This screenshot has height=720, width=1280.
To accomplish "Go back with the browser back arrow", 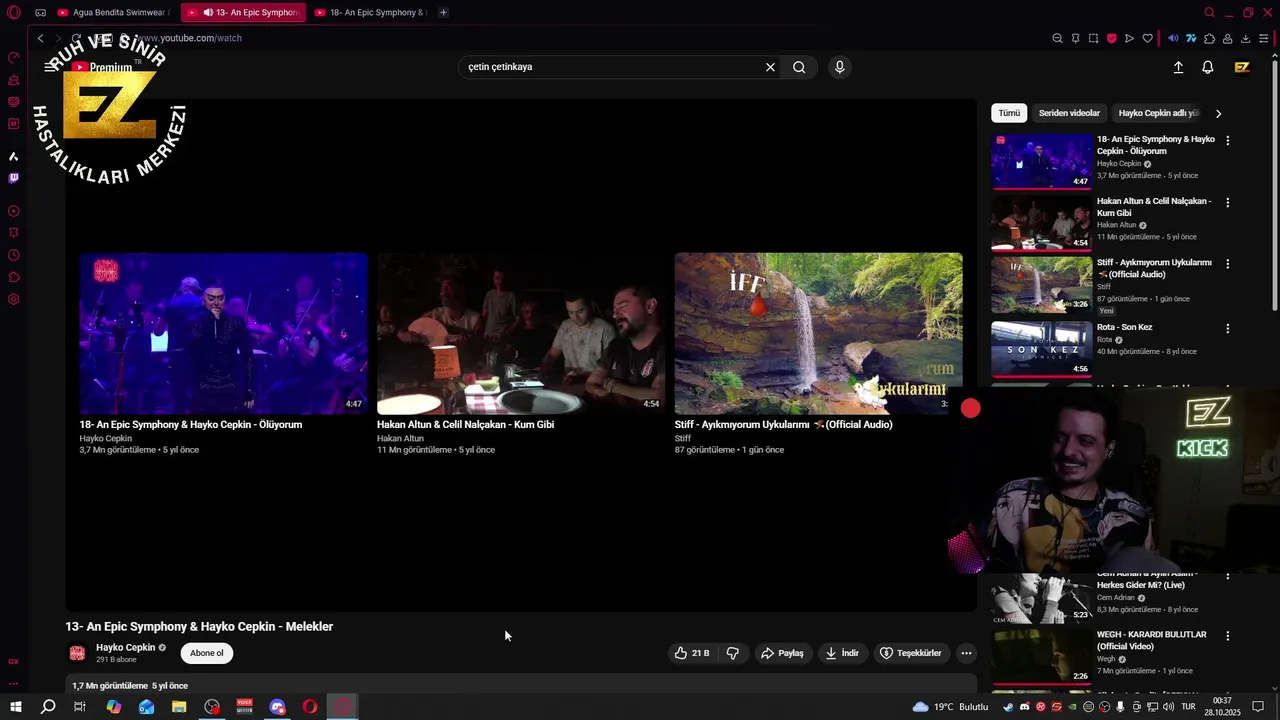I will pyautogui.click(x=40, y=38).
